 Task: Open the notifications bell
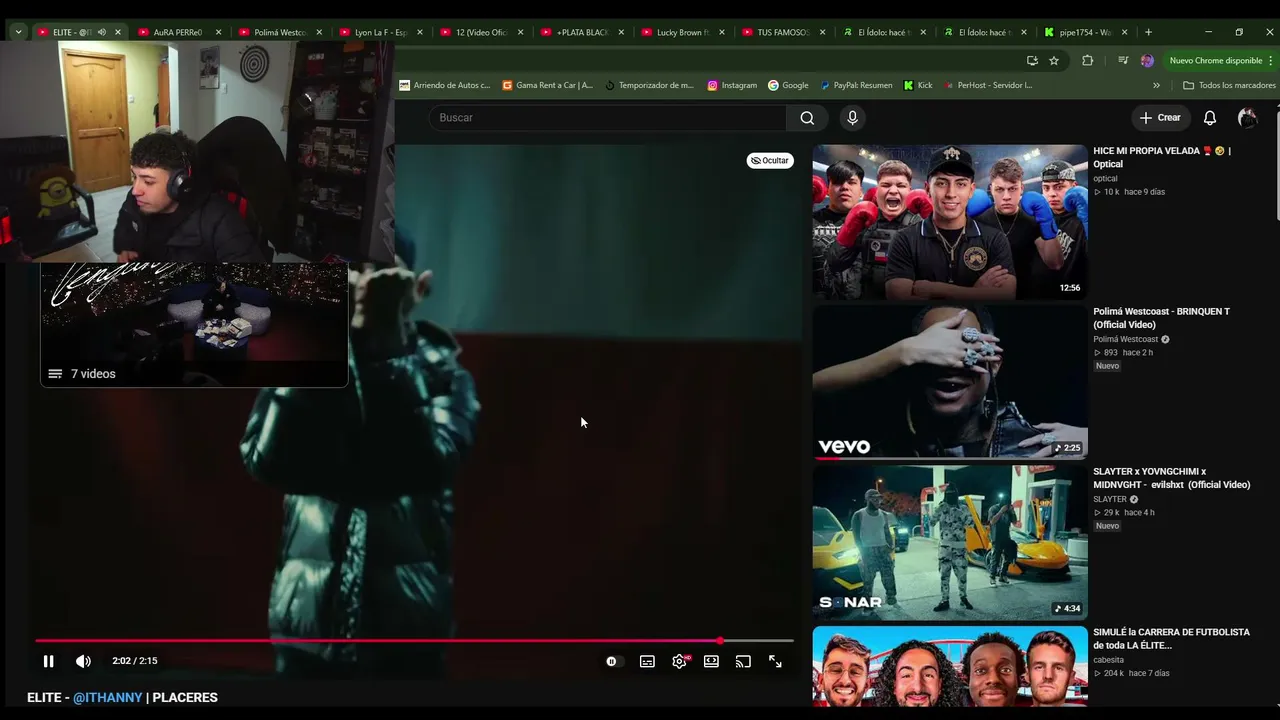tap(1210, 118)
